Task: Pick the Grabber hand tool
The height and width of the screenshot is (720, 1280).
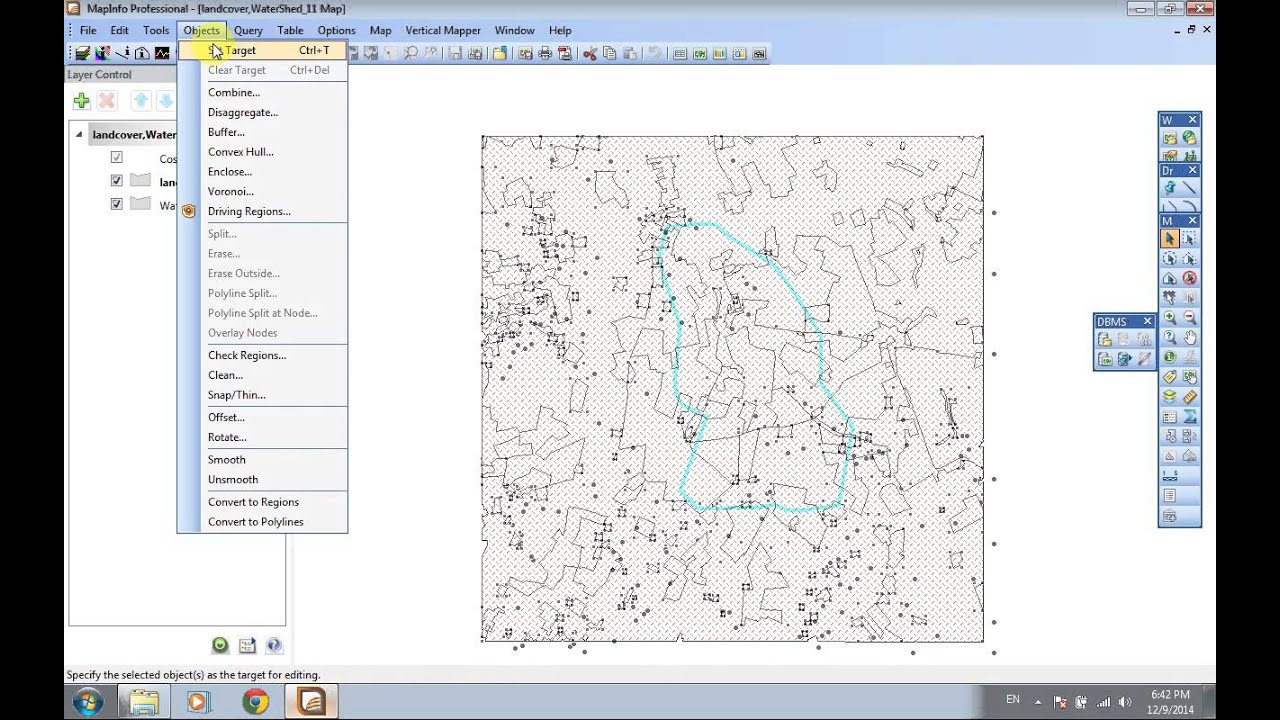Action: pyautogui.click(x=1189, y=338)
